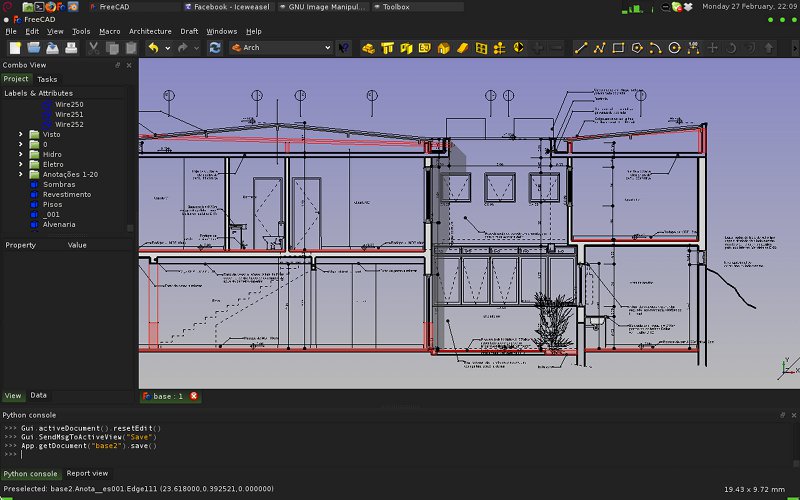Close the base : 1 document tab
Image resolution: width=800 pixels, height=500 pixels.
[x=194, y=396]
